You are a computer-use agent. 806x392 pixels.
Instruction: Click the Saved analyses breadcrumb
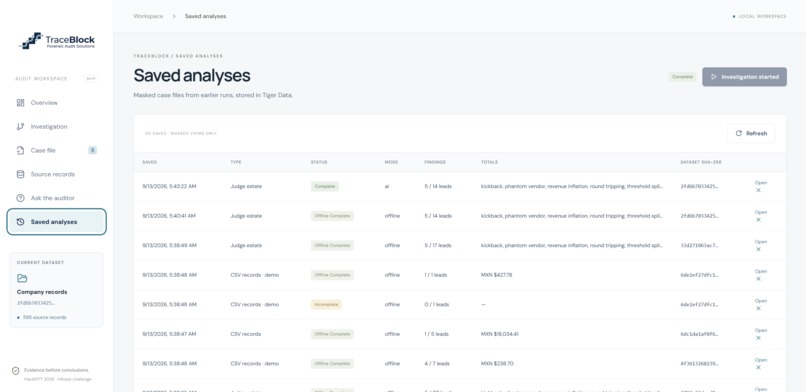pyautogui.click(x=206, y=16)
